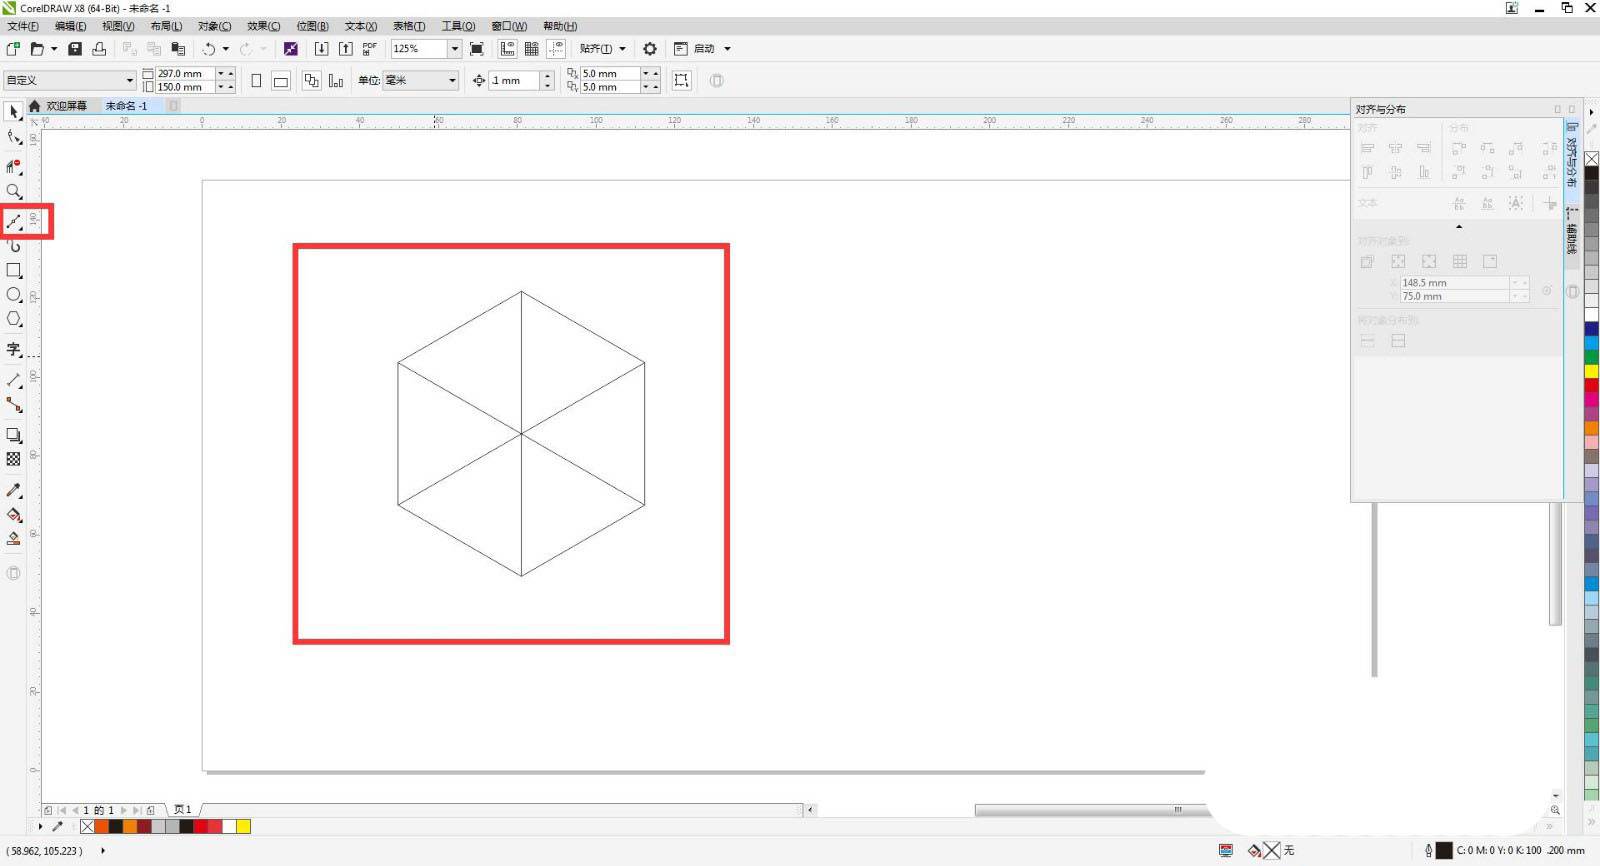This screenshot has width=1600, height=866.
Task: Select the Text tool (字)
Action: pos(14,349)
